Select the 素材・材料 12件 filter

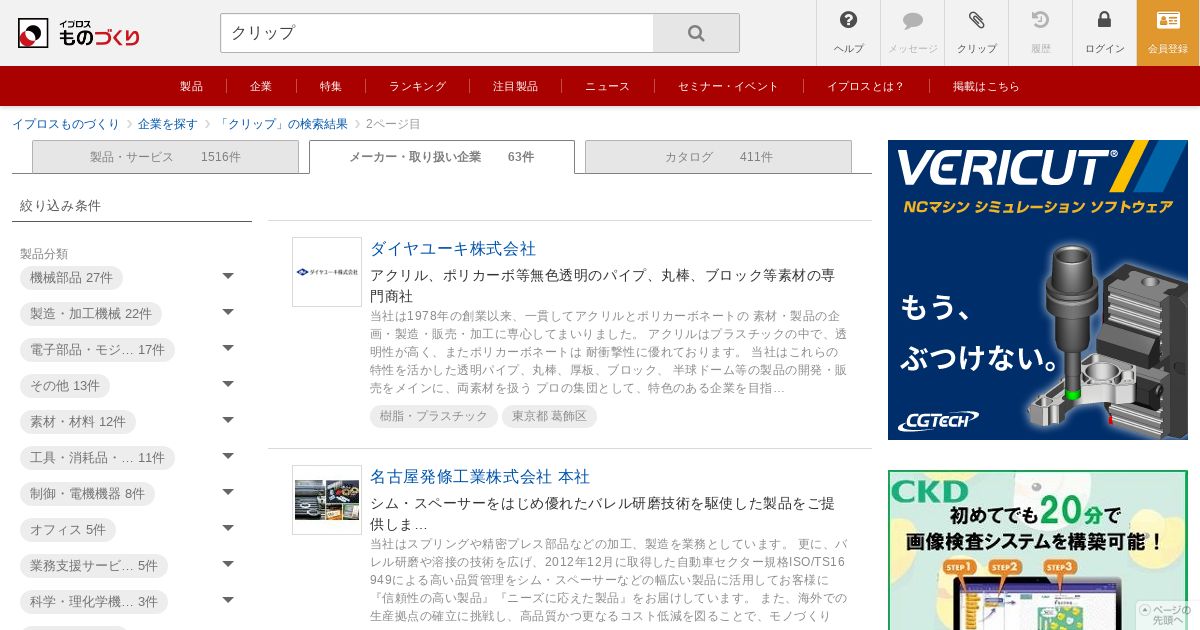(x=78, y=422)
